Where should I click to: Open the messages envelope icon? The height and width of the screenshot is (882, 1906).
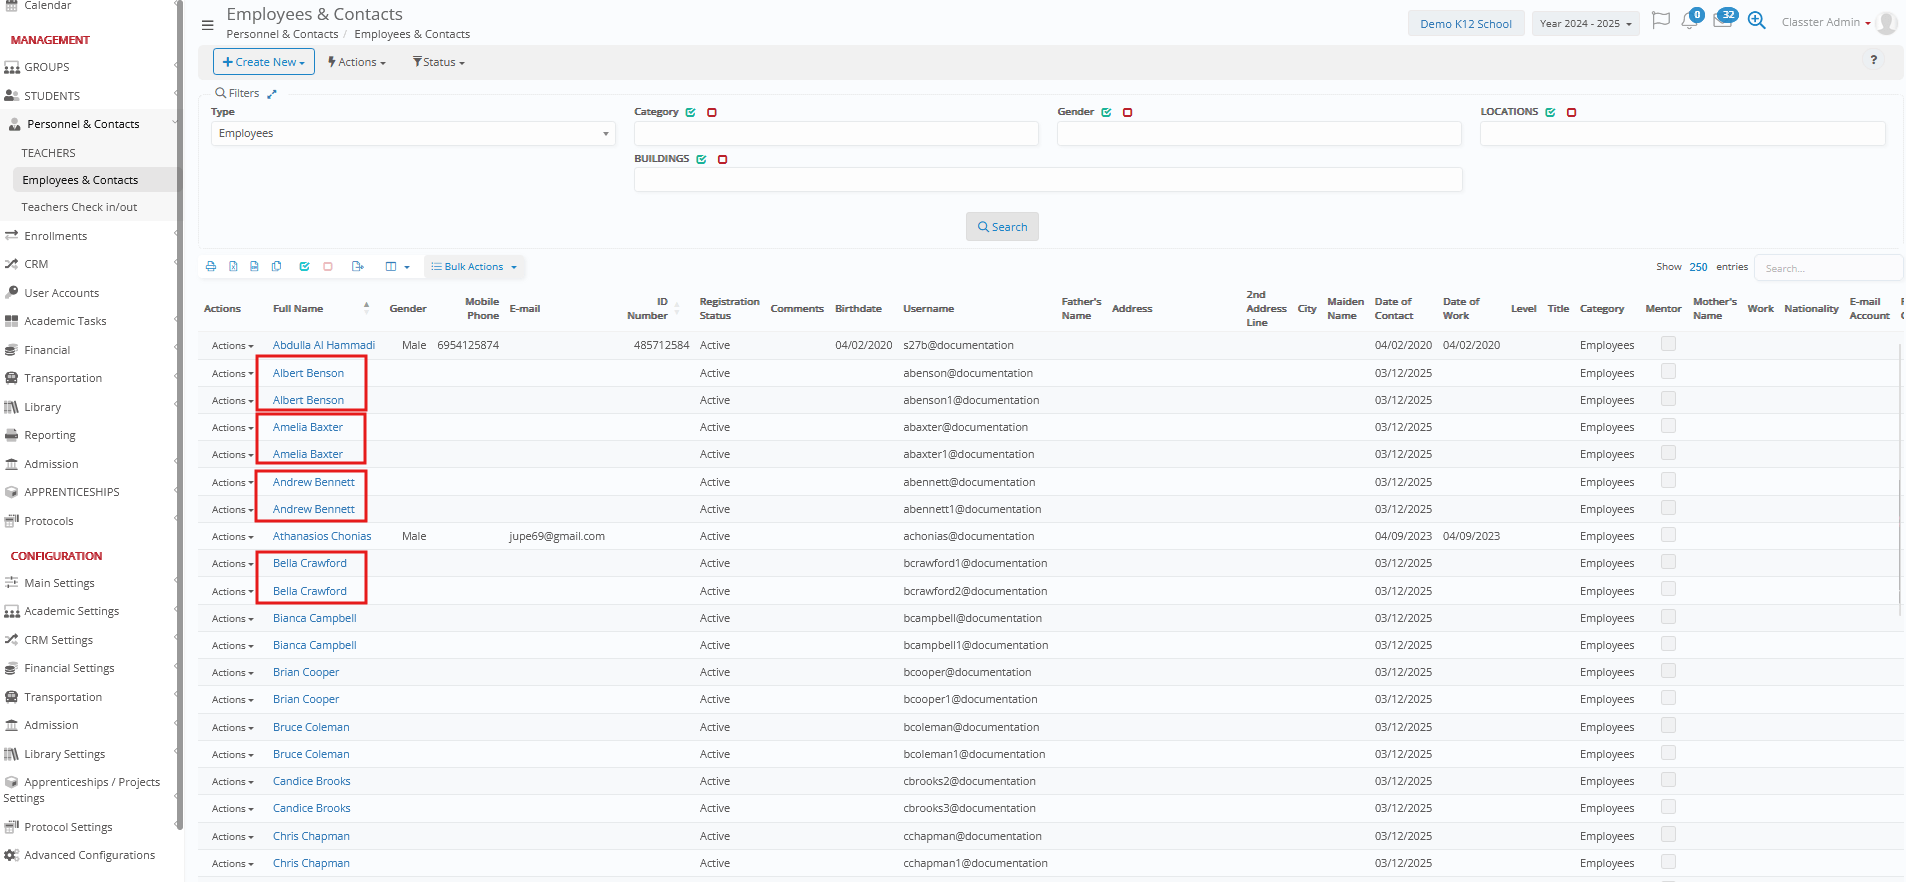pos(1722,21)
